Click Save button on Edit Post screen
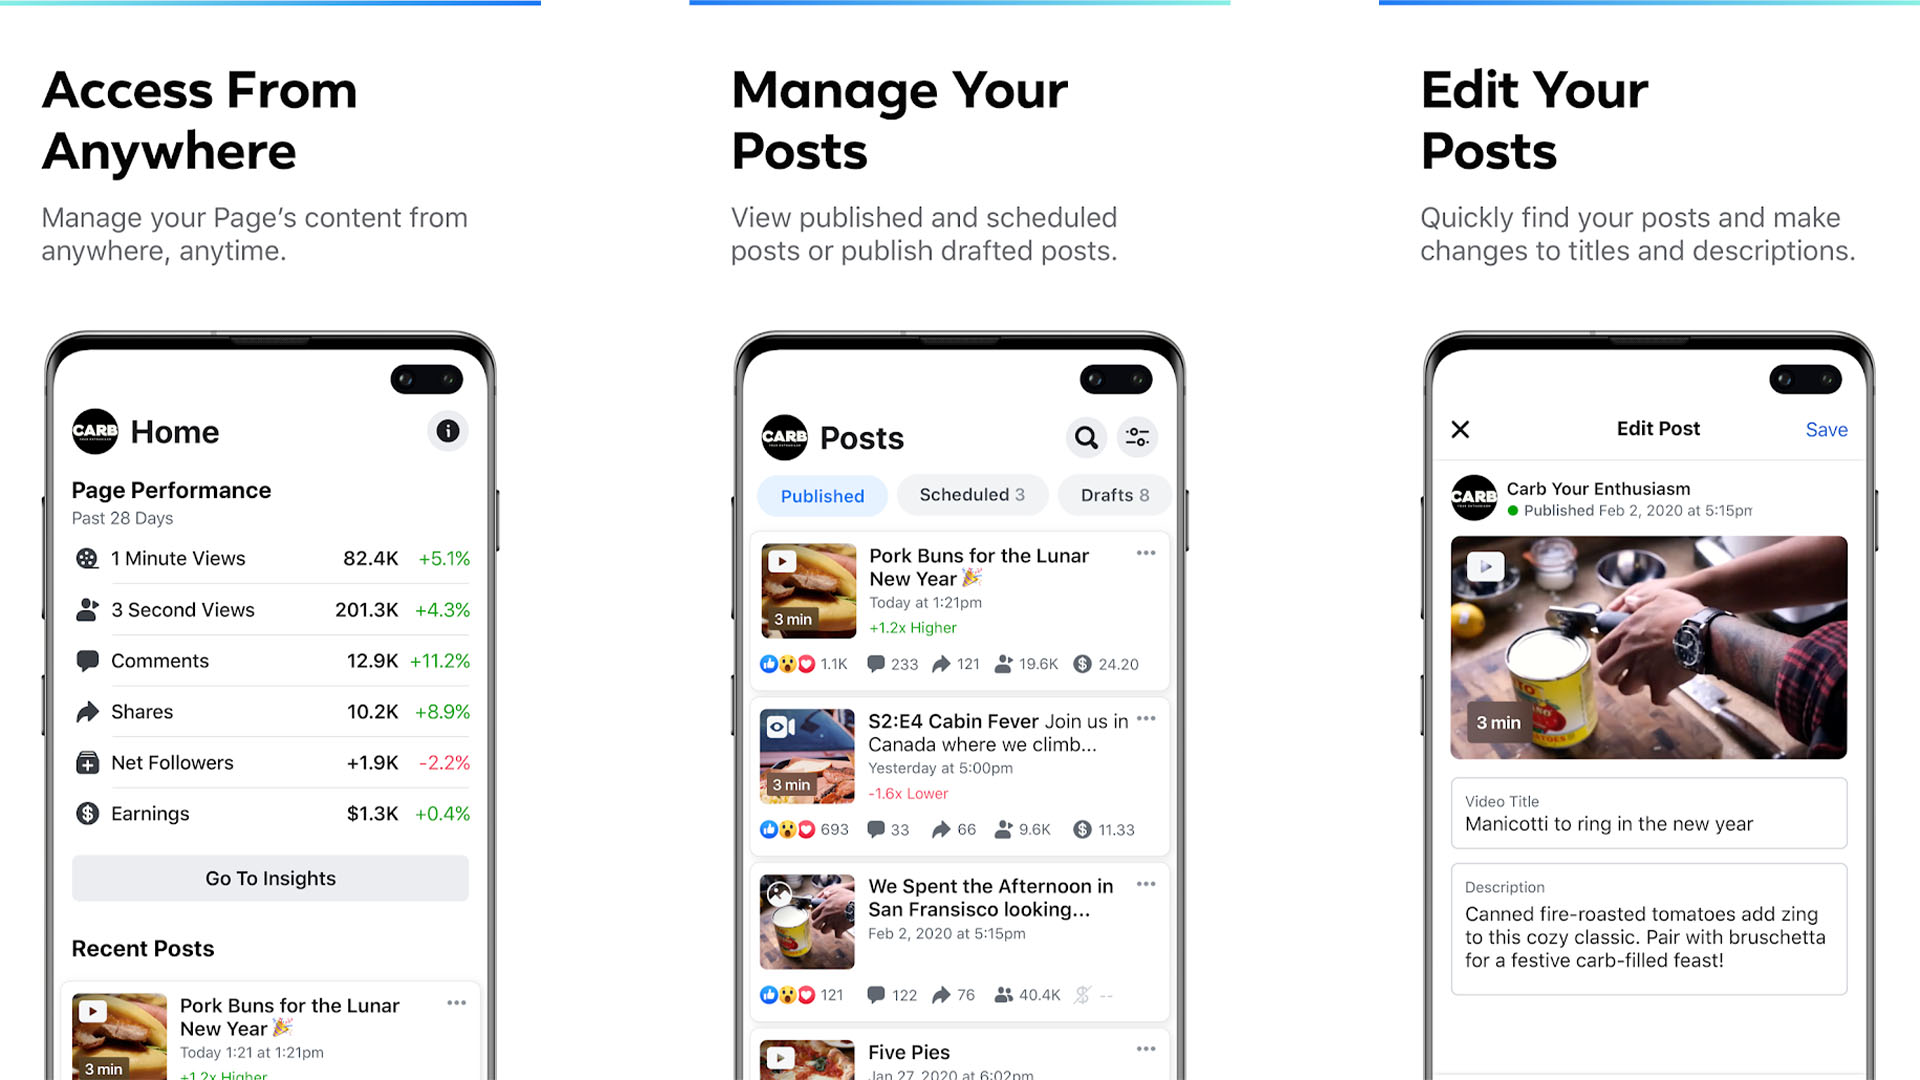Viewport: 1920px width, 1080px height. click(1826, 429)
